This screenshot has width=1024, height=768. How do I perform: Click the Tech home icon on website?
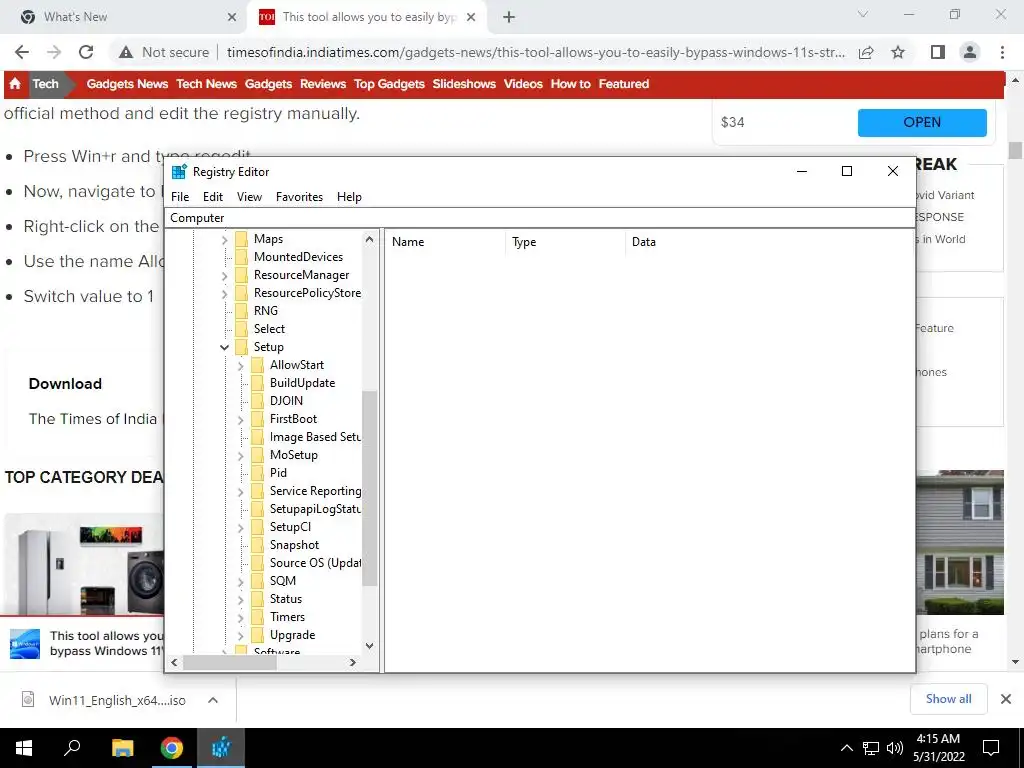[15, 84]
